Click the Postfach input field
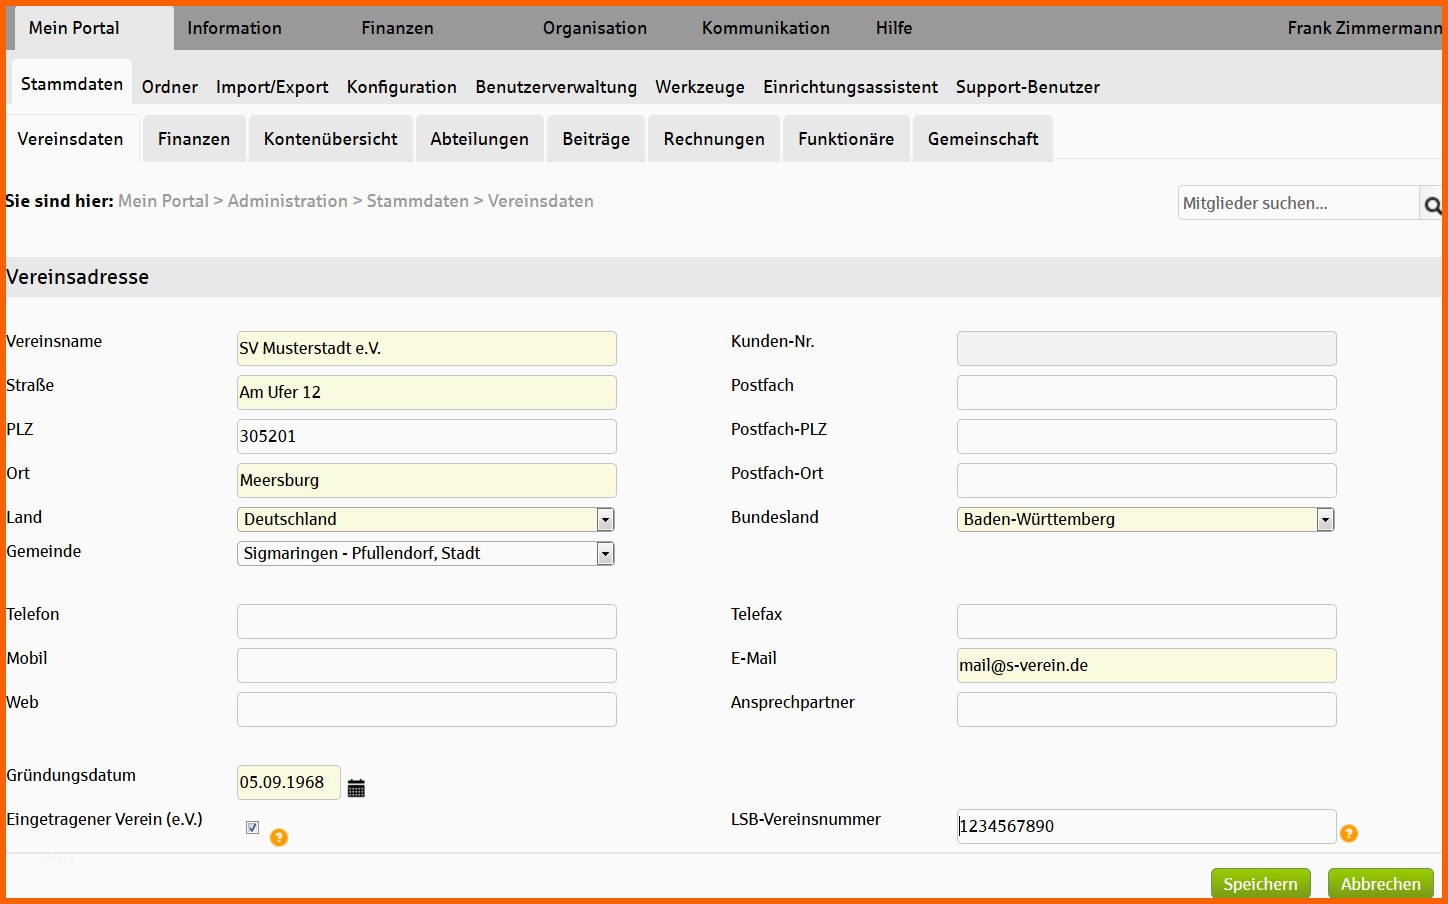The image size is (1448, 904). pos(1147,392)
